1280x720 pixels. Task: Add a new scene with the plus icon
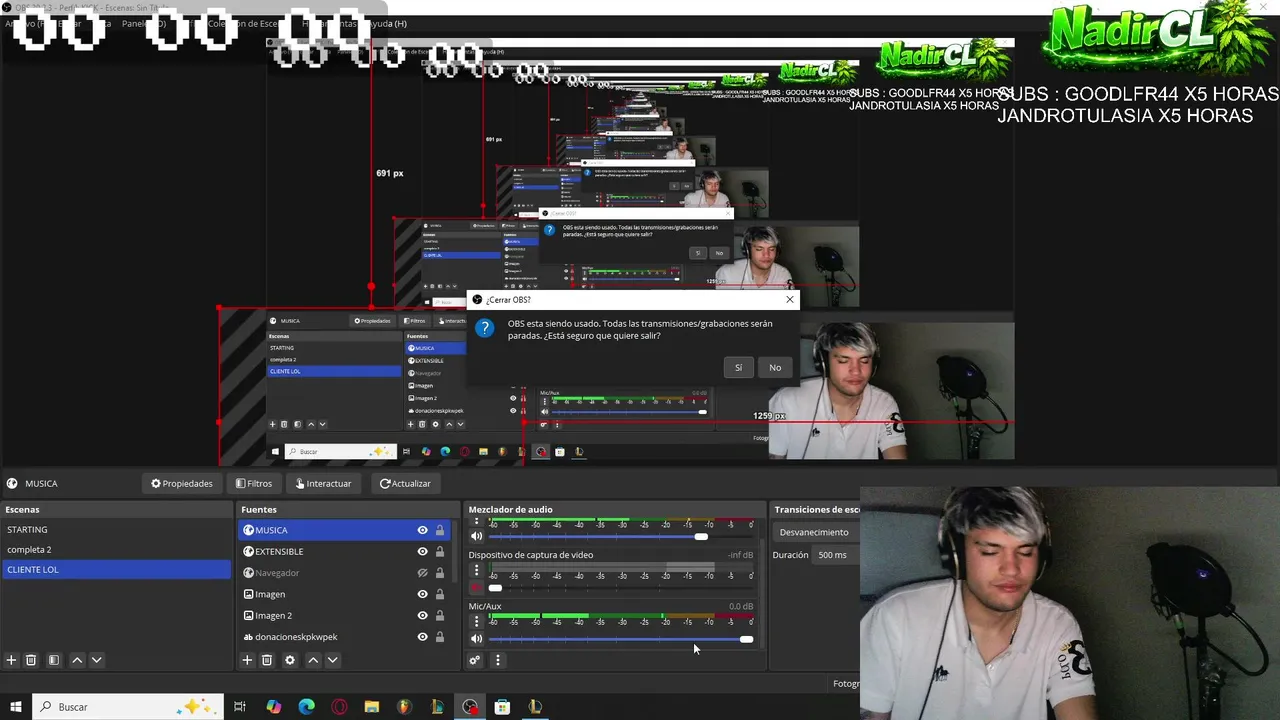tap(11, 660)
